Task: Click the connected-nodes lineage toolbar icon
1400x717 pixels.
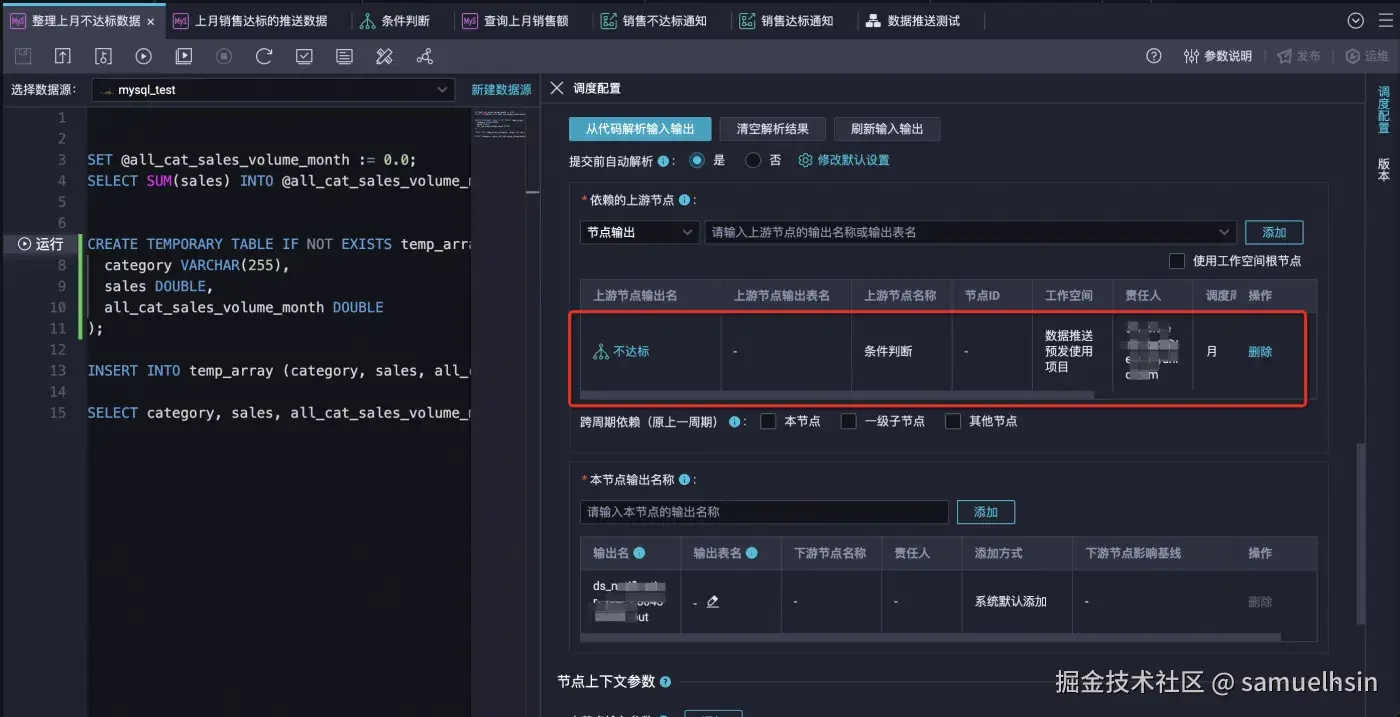Action: (424, 57)
